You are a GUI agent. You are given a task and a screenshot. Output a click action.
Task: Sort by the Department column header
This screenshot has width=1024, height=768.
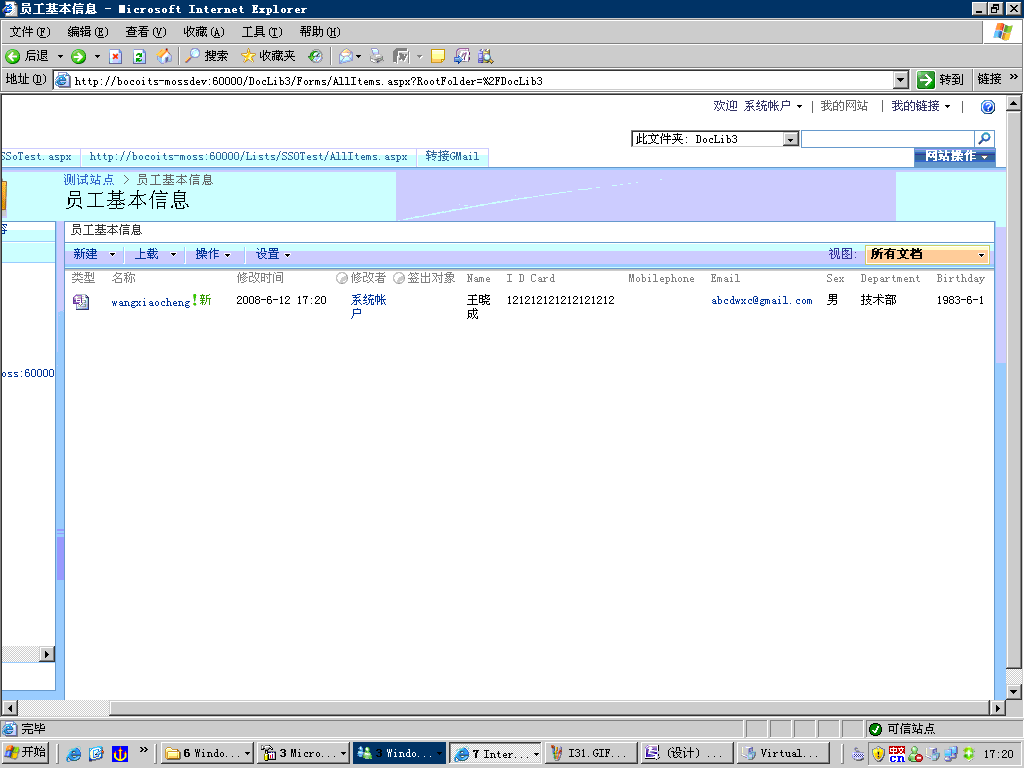[889, 278]
